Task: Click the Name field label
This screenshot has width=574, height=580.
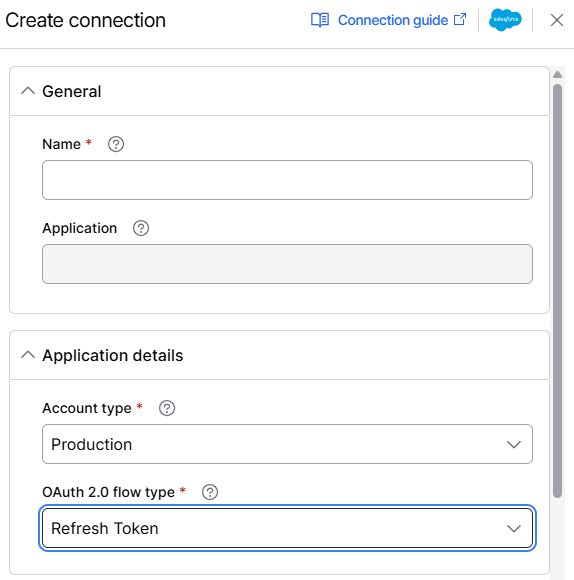Action: click(61, 144)
